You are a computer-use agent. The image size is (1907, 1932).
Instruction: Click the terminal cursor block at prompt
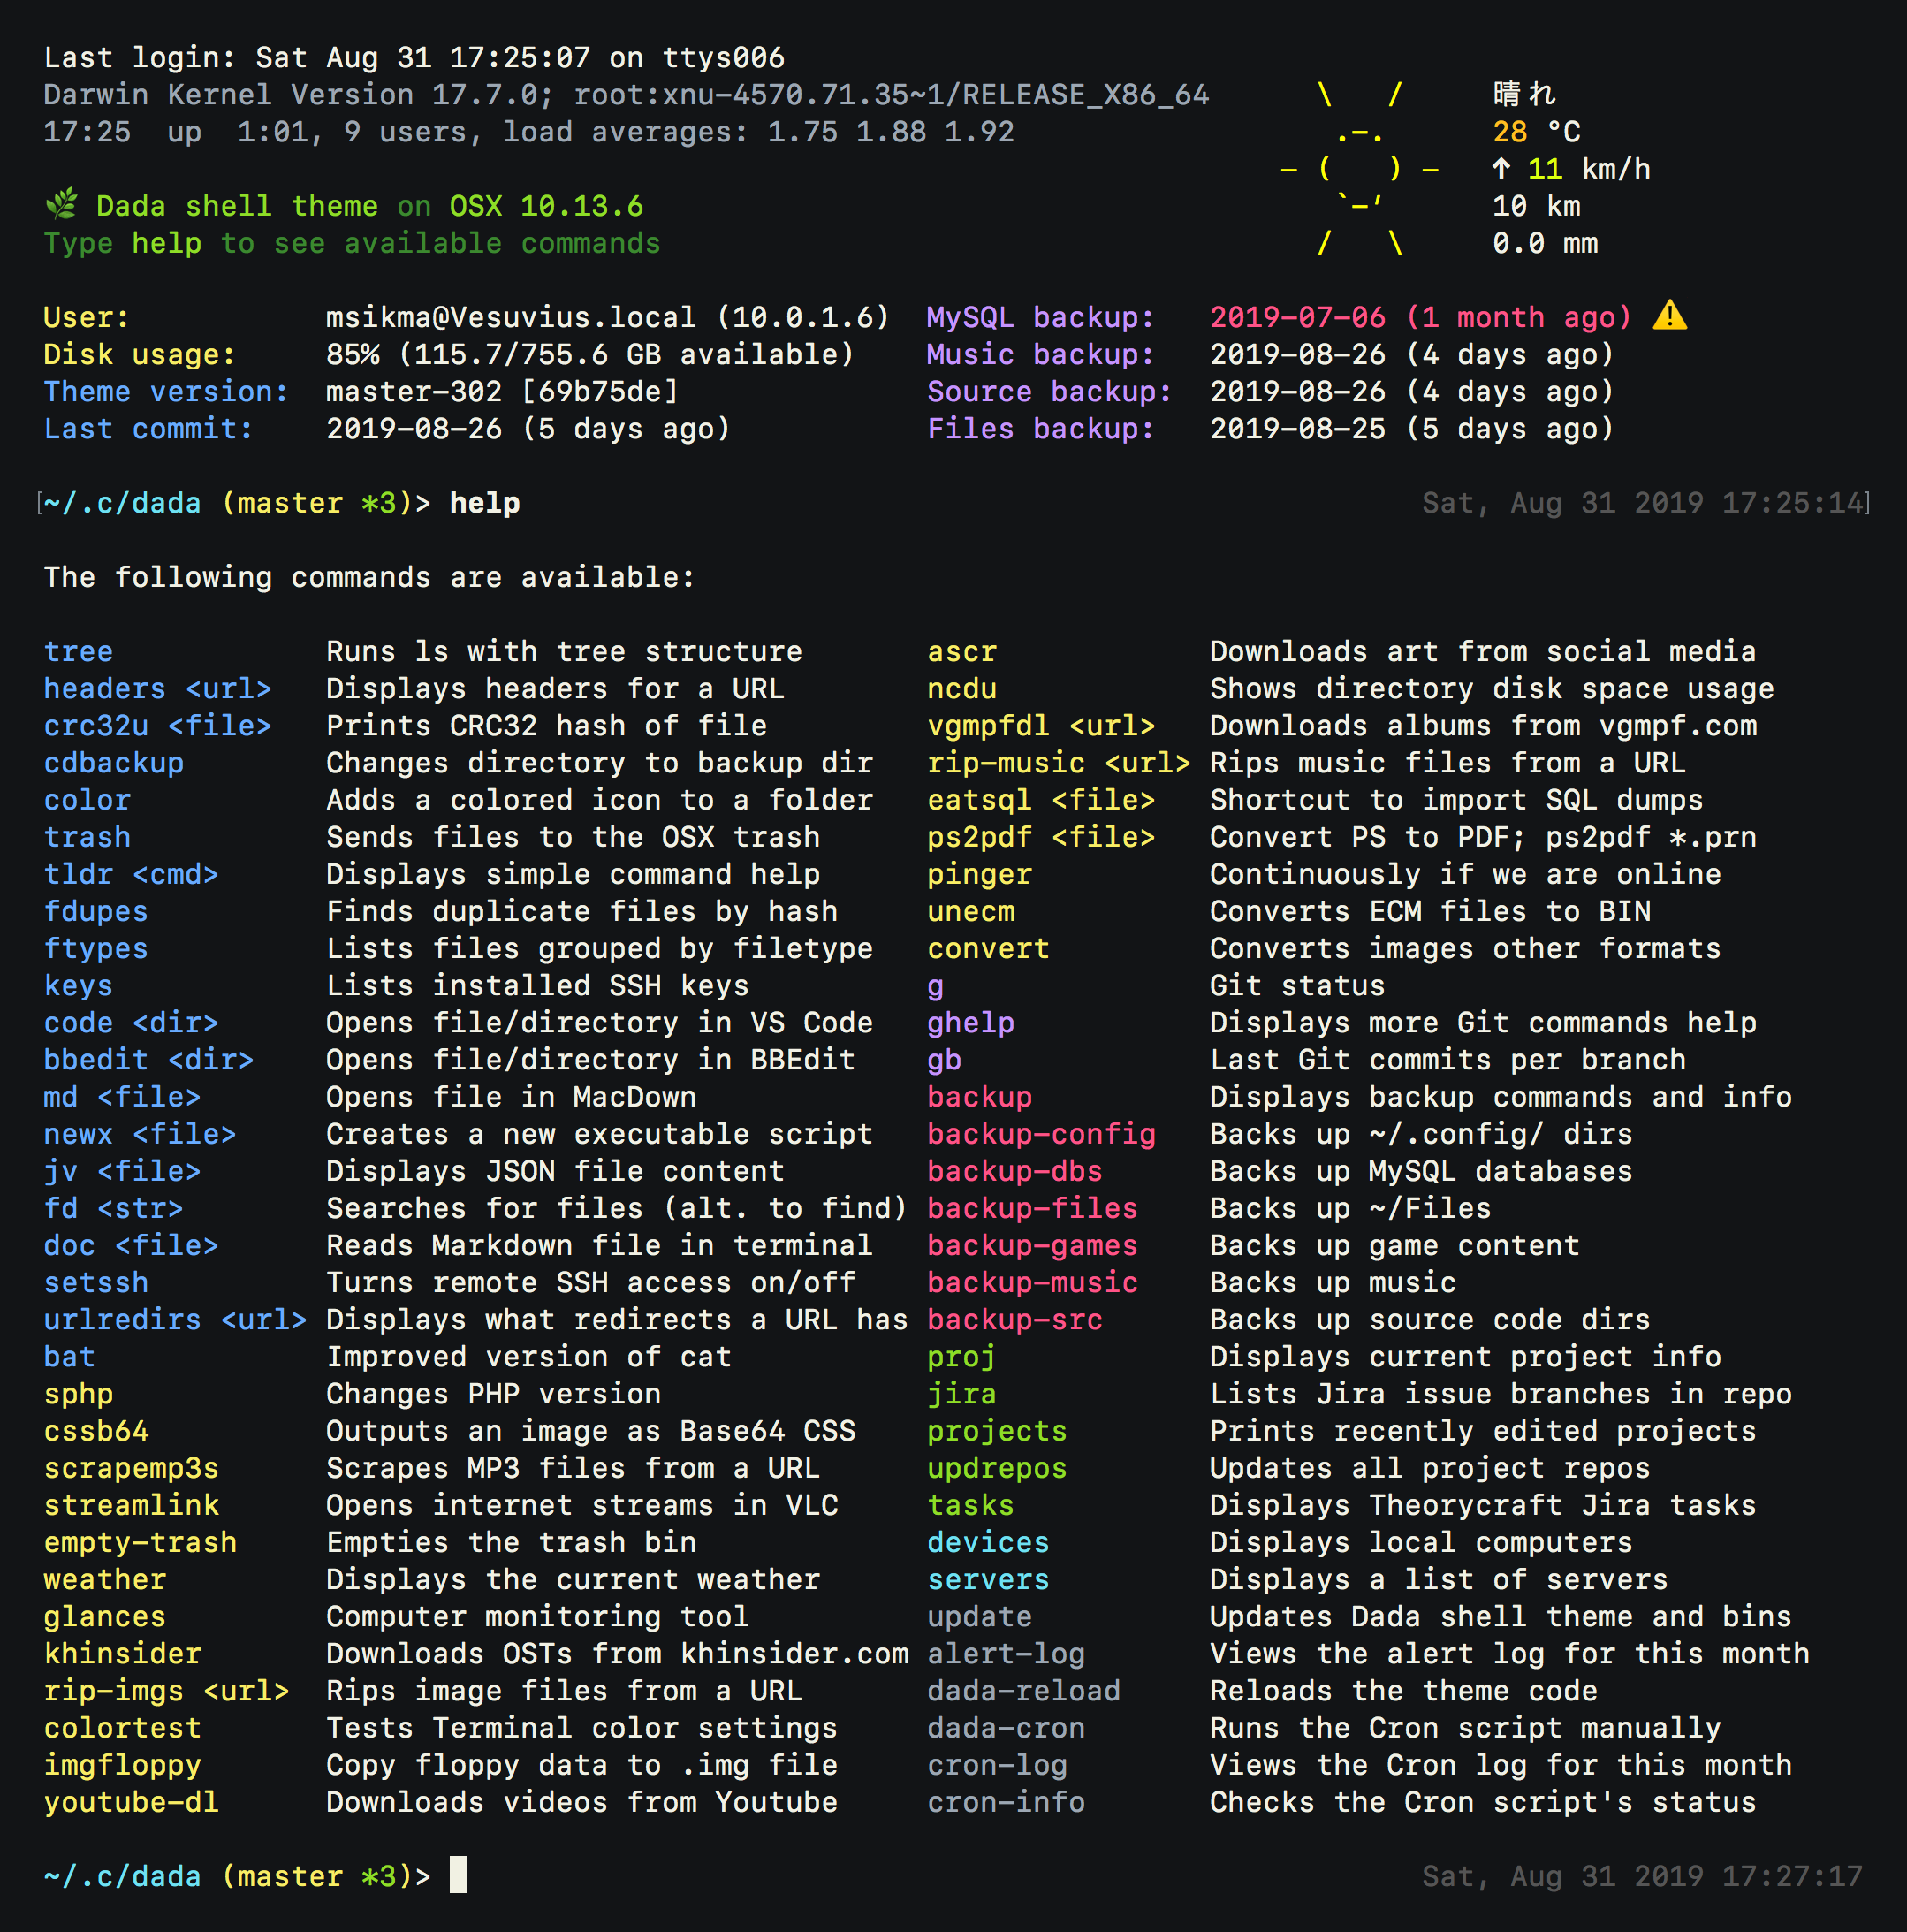pyautogui.click(x=458, y=1875)
